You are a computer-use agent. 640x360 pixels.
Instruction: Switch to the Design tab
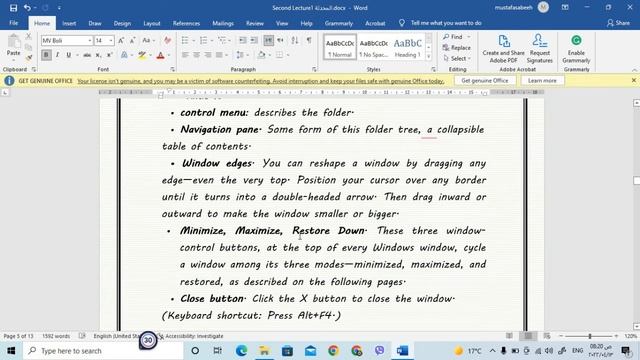[122, 23]
